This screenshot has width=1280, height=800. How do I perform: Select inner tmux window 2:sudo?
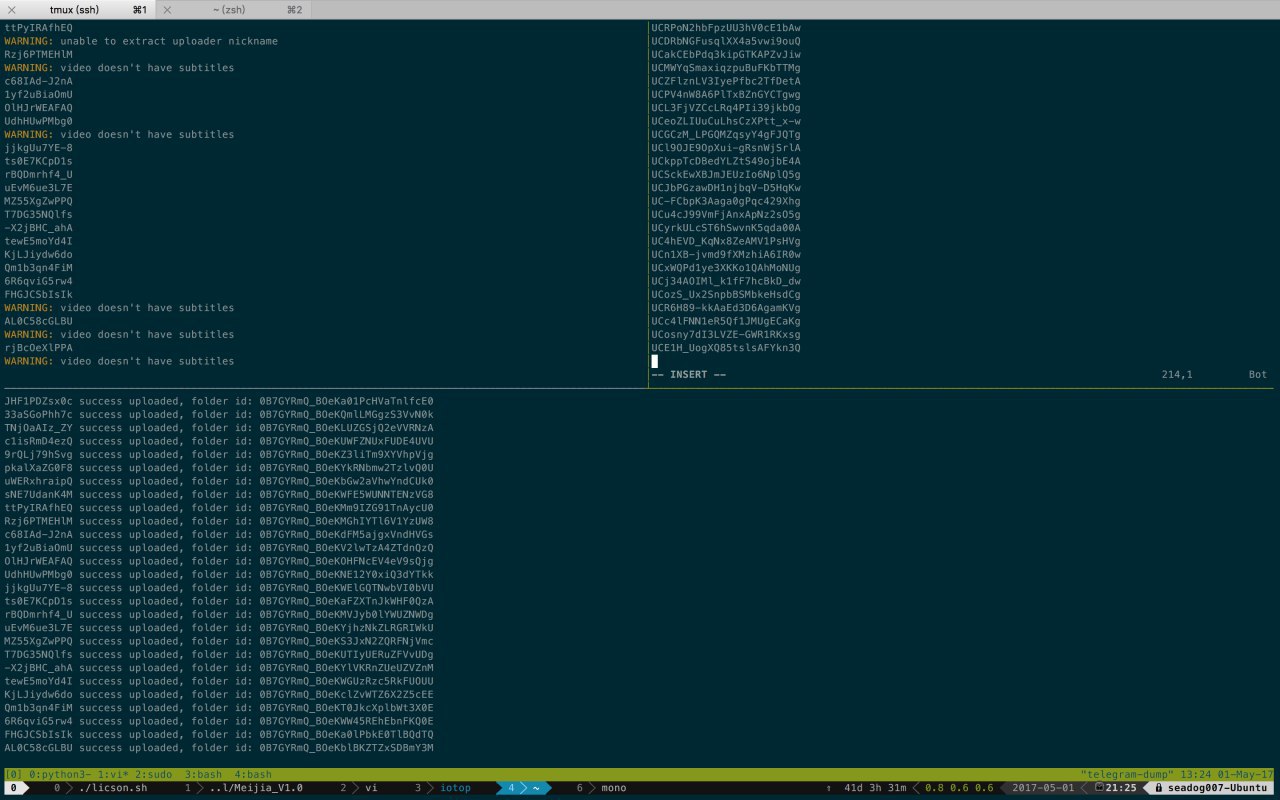pos(153,774)
